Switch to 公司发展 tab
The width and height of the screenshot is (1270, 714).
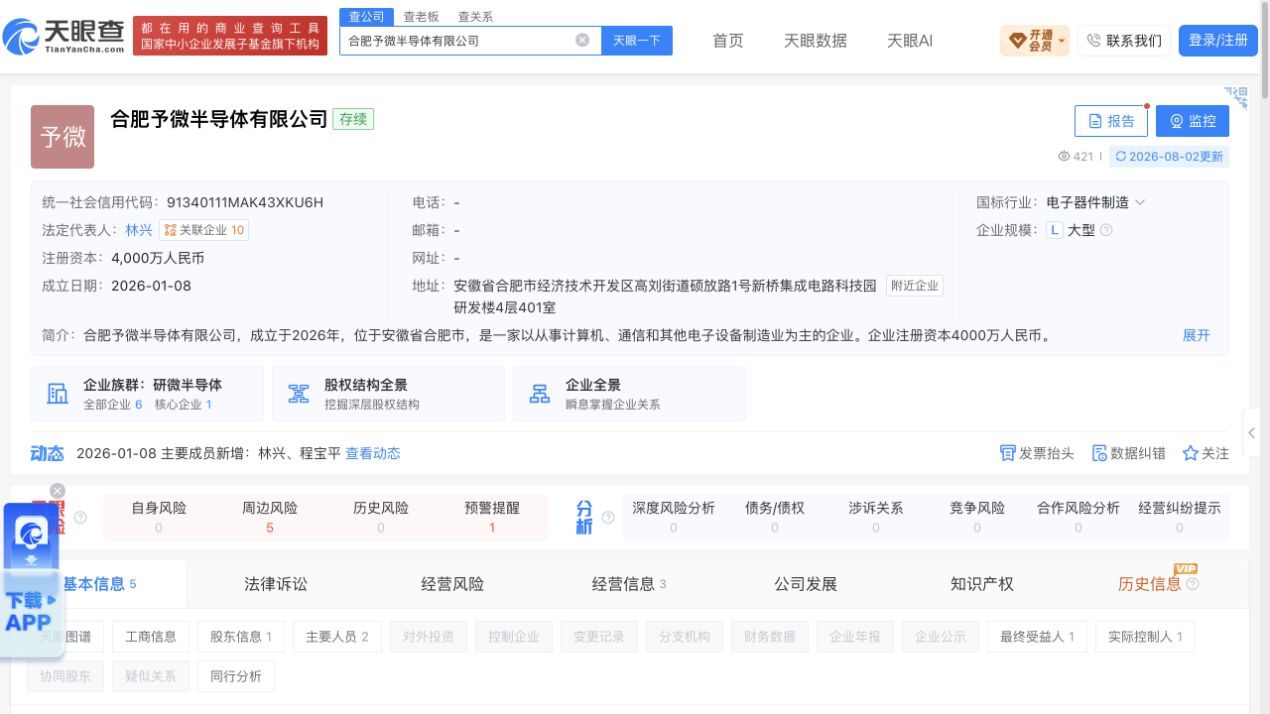point(806,584)
